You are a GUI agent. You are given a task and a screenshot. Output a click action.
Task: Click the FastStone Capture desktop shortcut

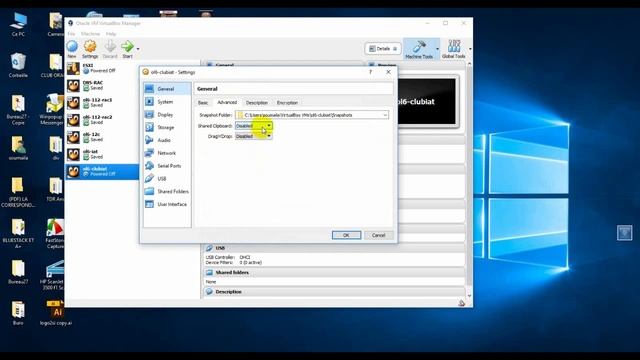coord(54,233)
